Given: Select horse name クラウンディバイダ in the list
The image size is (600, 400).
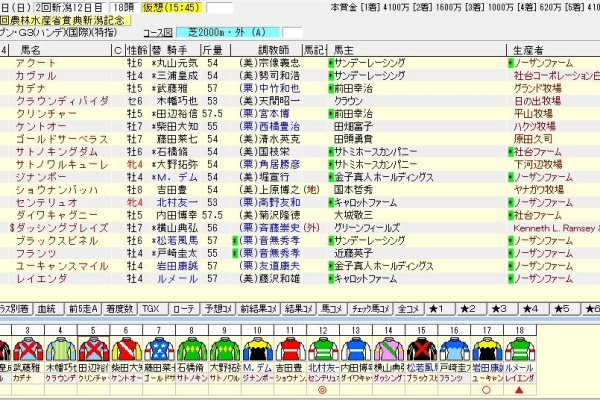Looking at the screenshot, I should click(x=63, y=101).
